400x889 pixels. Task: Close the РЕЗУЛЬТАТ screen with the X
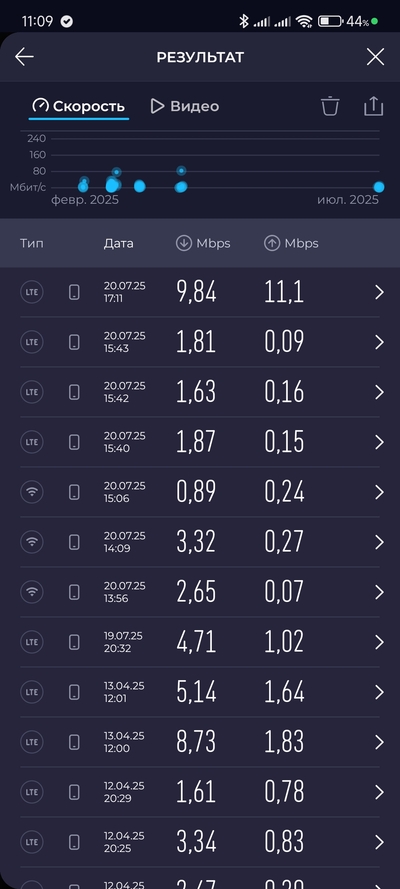375,57
